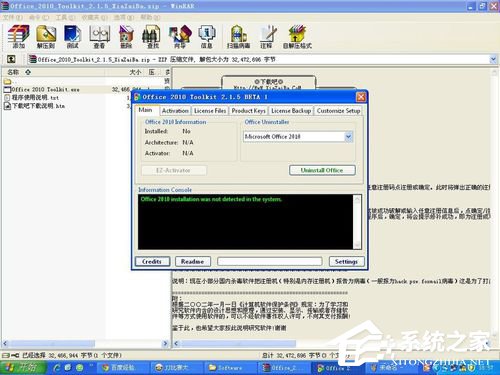Click the Information Console text area
500x375 pixels.
[246, 222]
